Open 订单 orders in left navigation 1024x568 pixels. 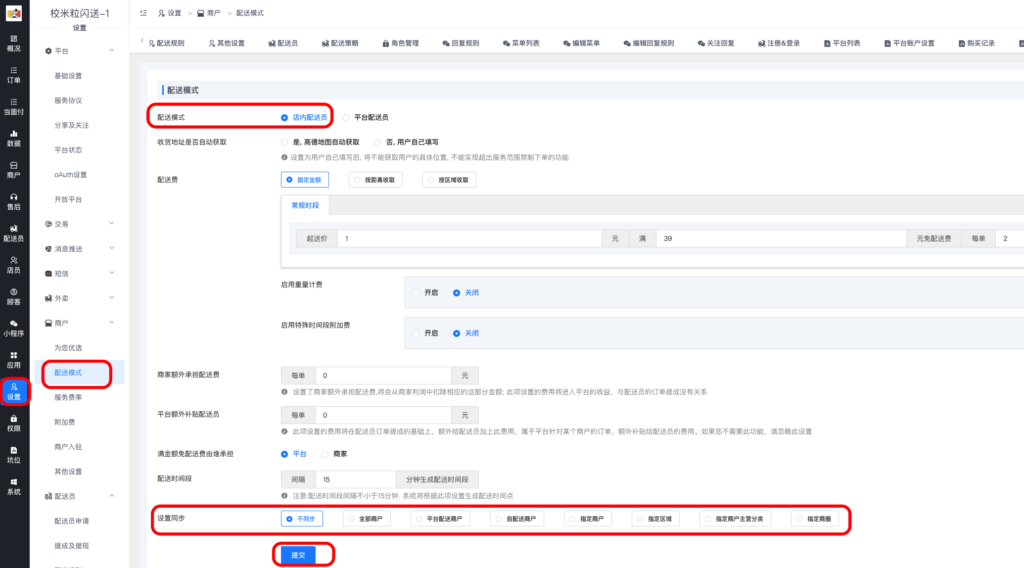14,75
